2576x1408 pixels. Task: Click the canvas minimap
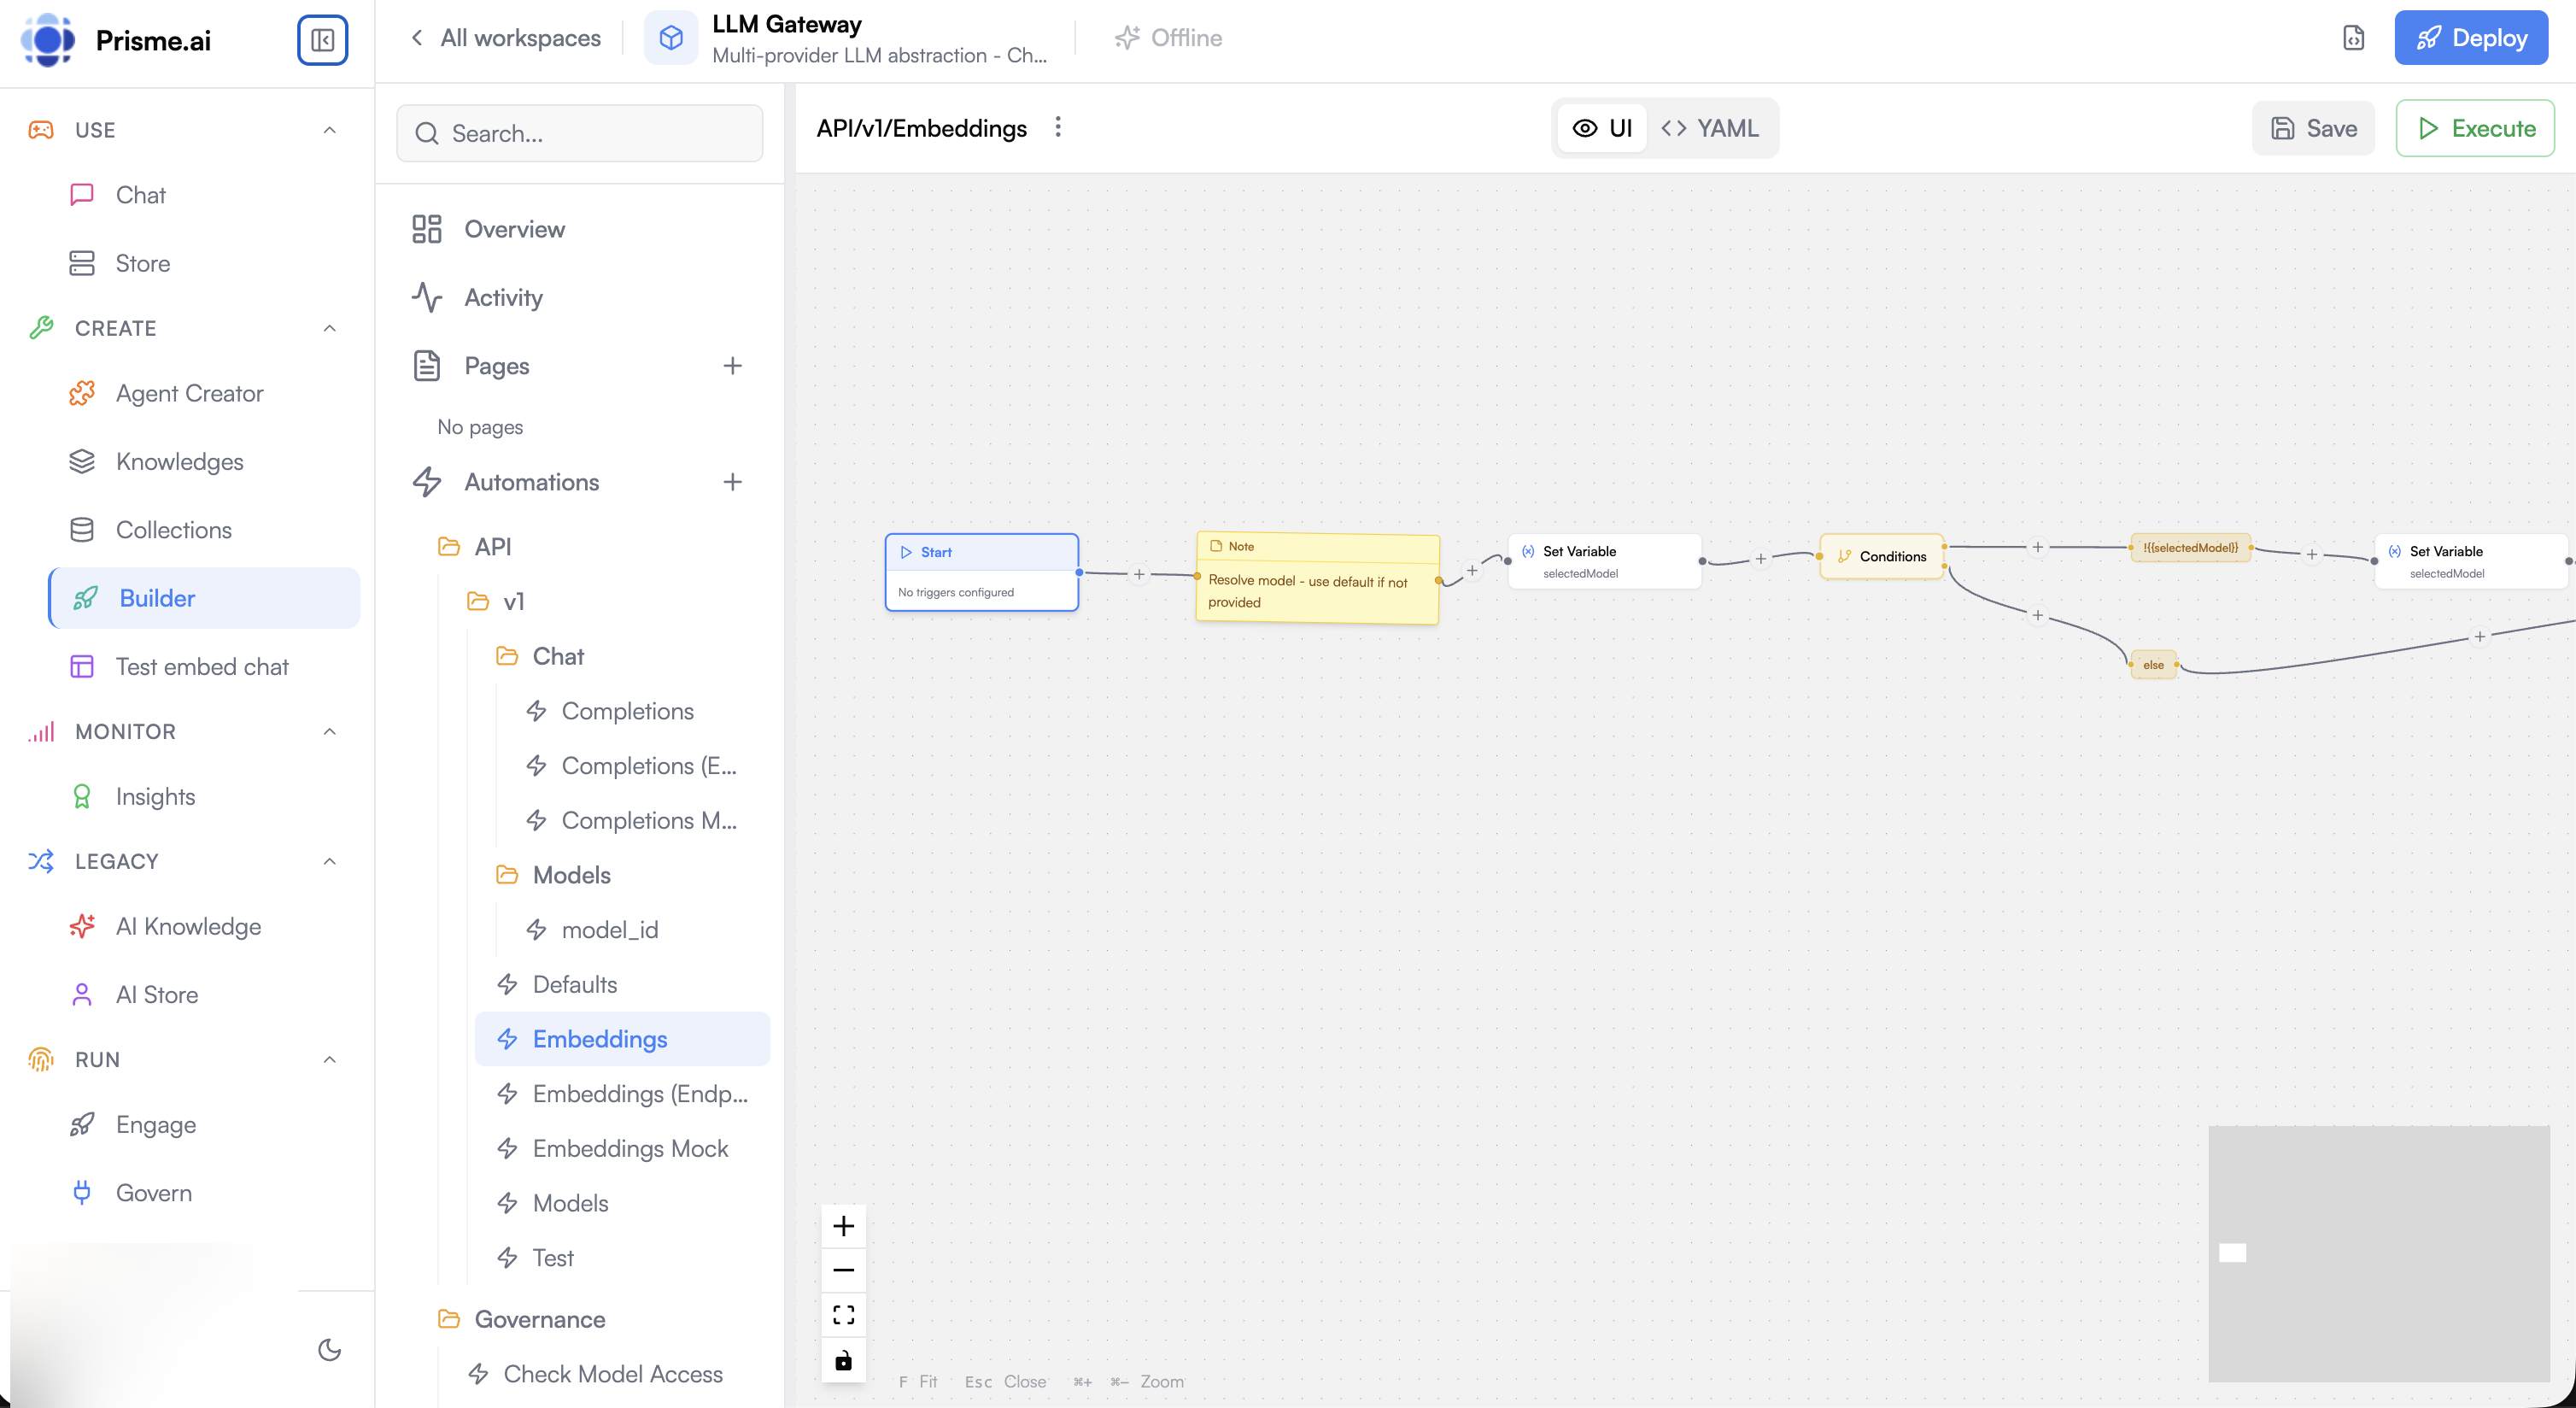[x=2378, y=1253]
